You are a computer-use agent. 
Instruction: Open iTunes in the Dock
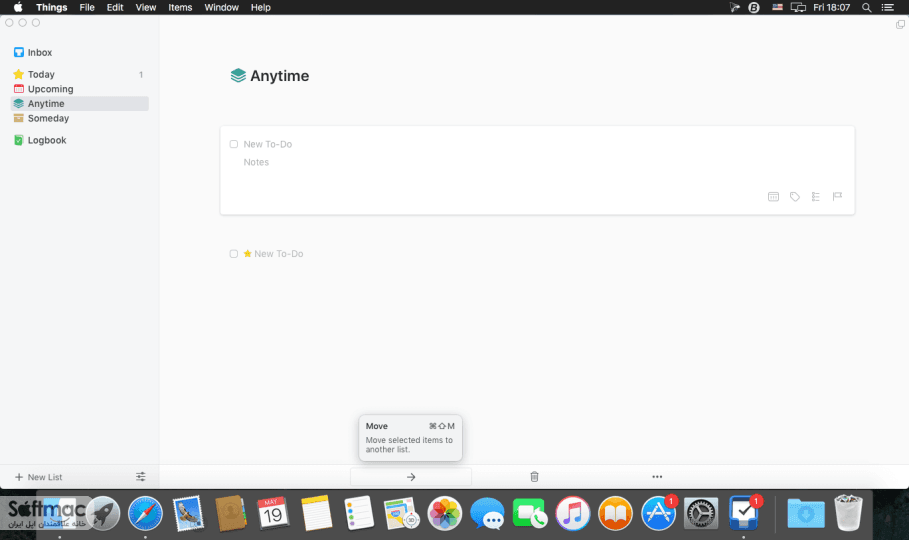pos(573,513)
